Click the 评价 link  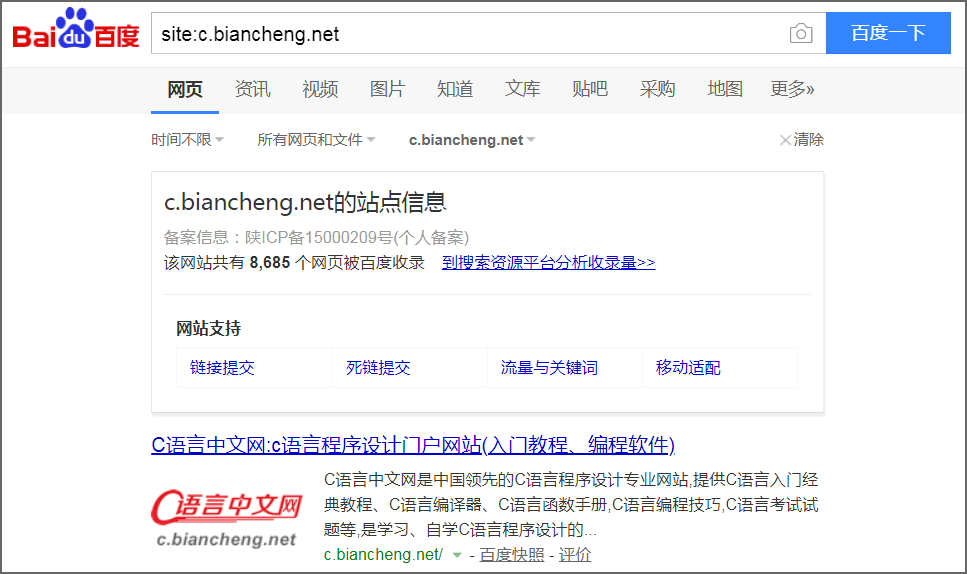pyautogui.click(x=575, y=555)
